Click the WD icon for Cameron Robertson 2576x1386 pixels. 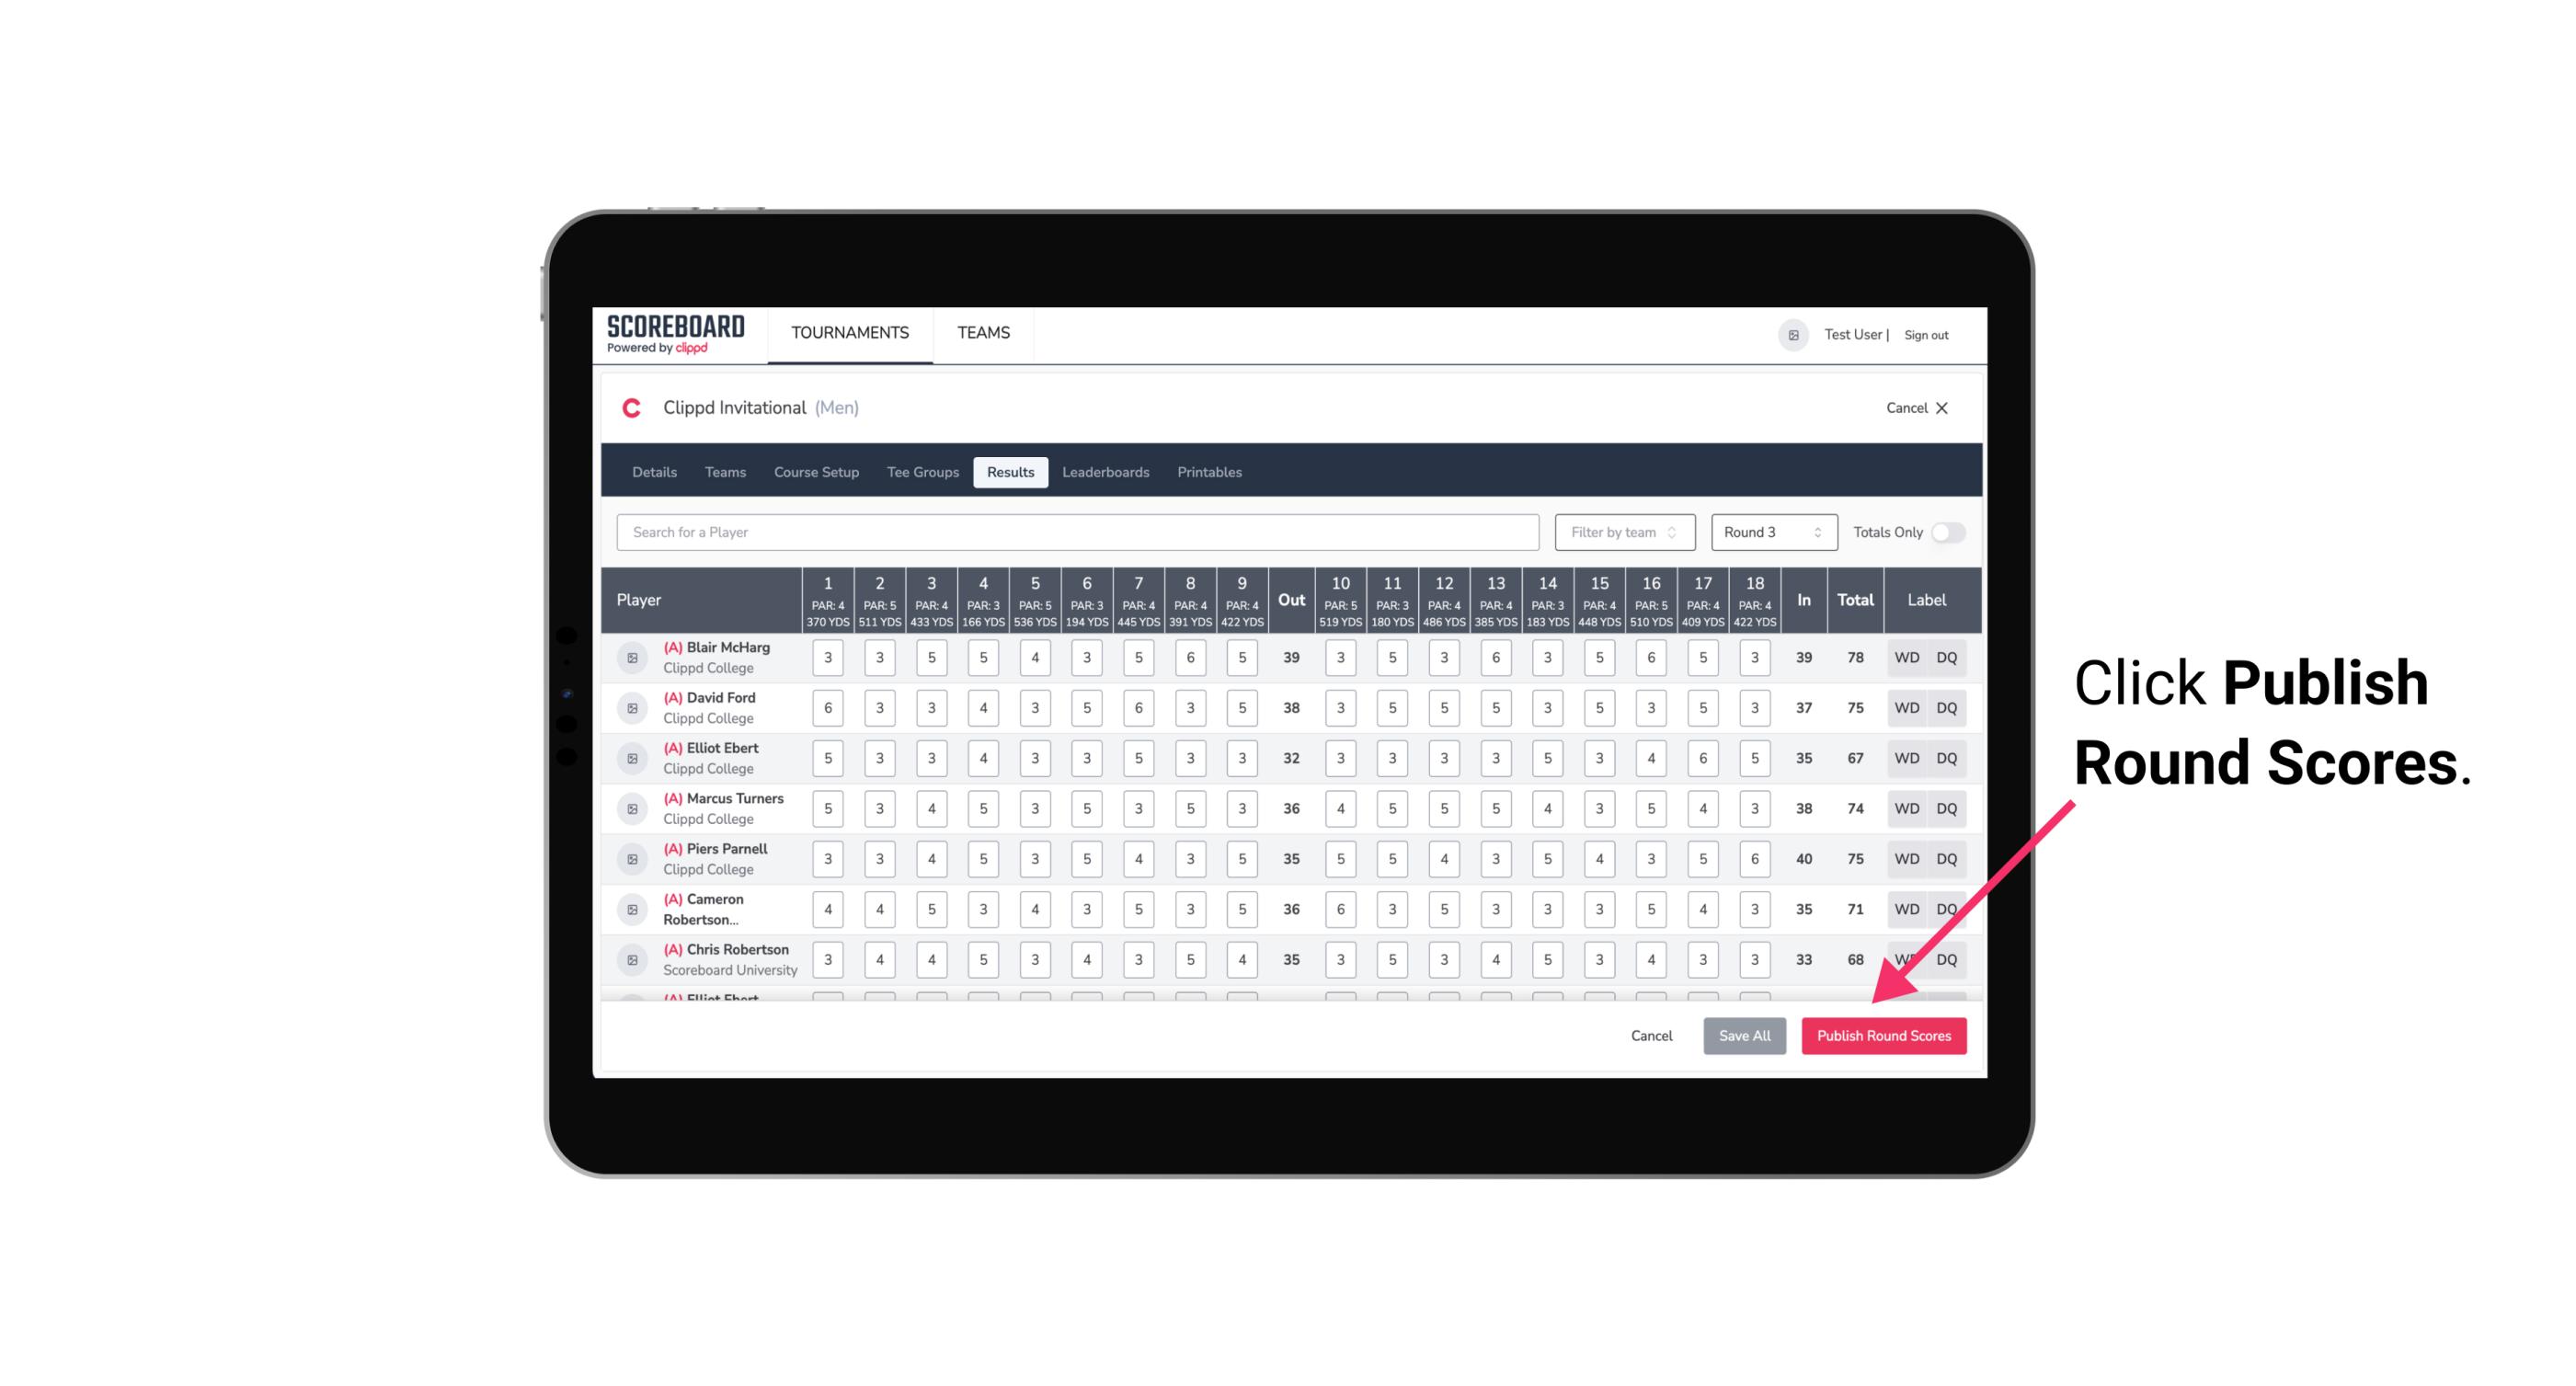1906,906
